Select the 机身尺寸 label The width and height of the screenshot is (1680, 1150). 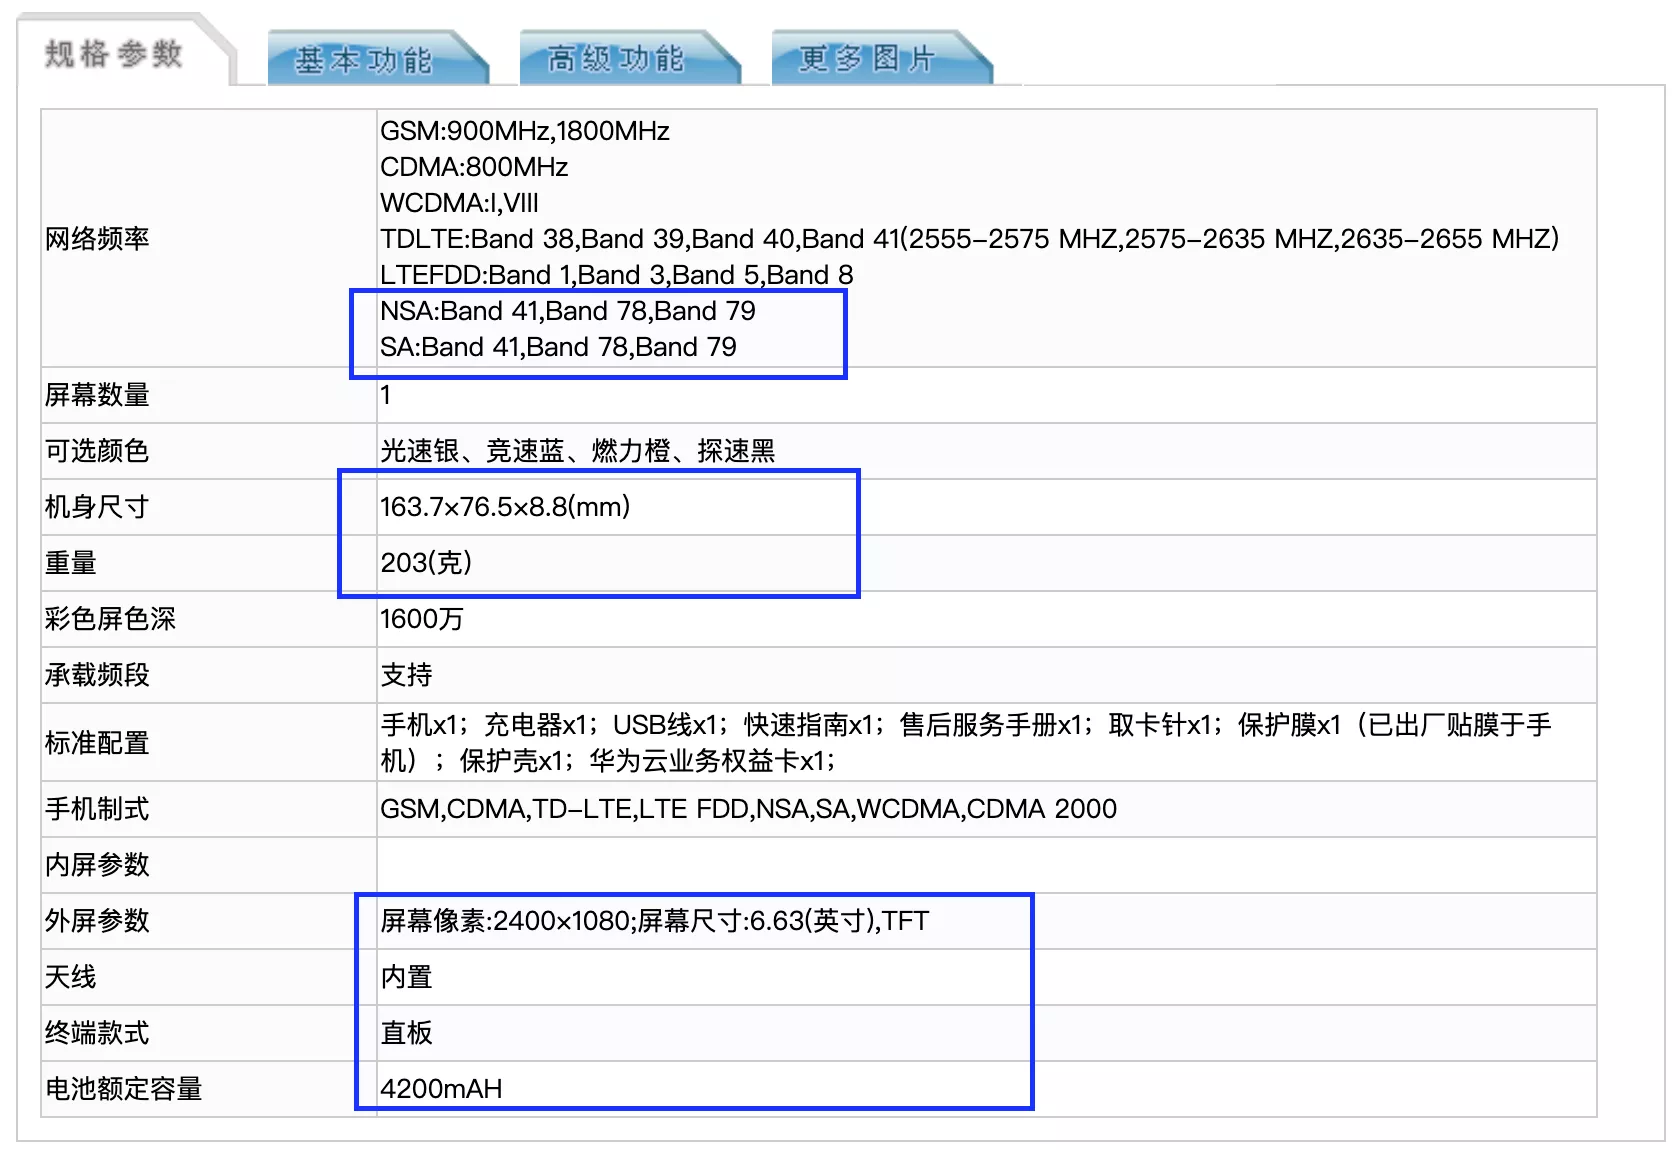click(97, 507)
